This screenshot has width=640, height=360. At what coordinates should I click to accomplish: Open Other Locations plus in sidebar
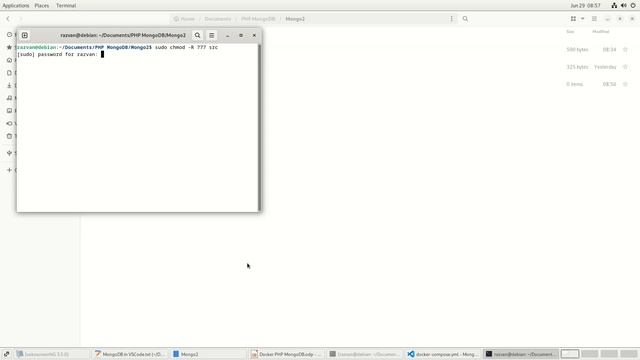tap(9, 170)
